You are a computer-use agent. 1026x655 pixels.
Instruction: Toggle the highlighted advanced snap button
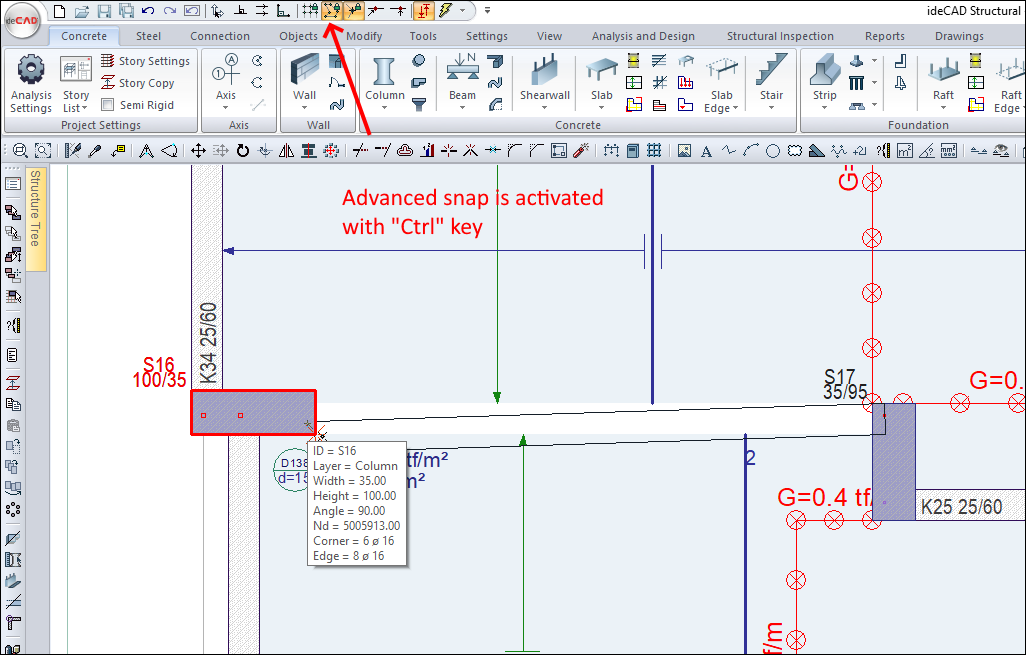(333, 11)
